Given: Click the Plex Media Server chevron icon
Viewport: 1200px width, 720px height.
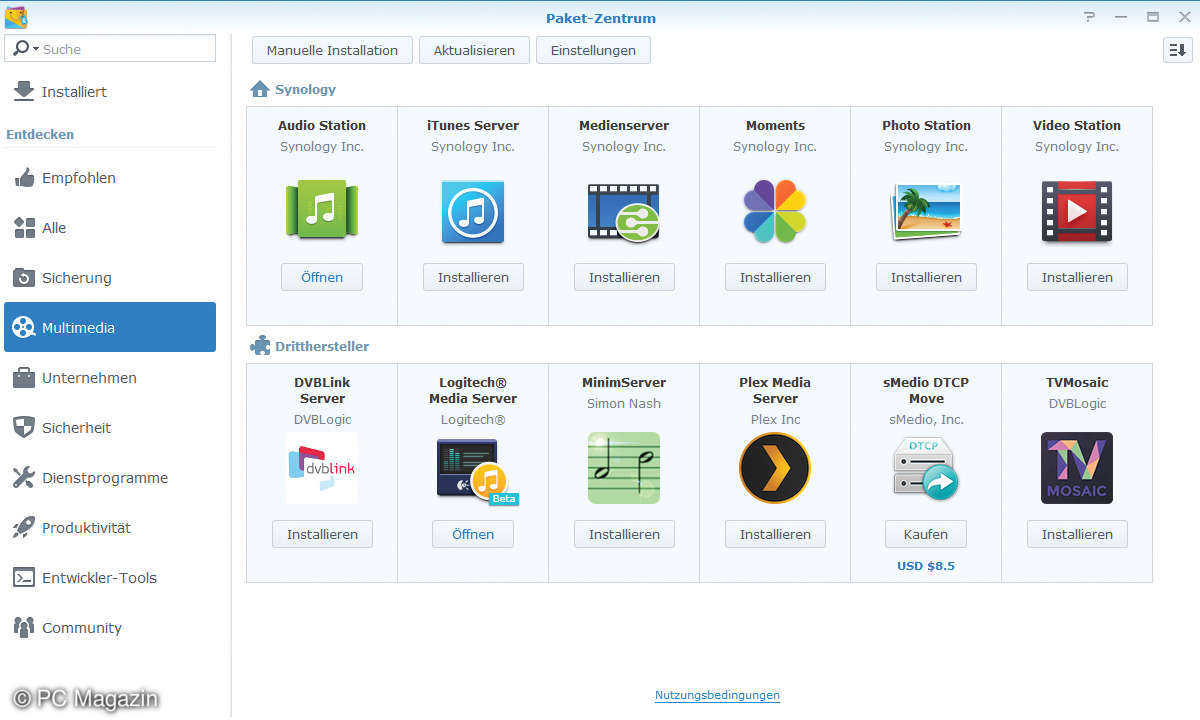Looking at the screenshot, I should click(x=775, y=468).
